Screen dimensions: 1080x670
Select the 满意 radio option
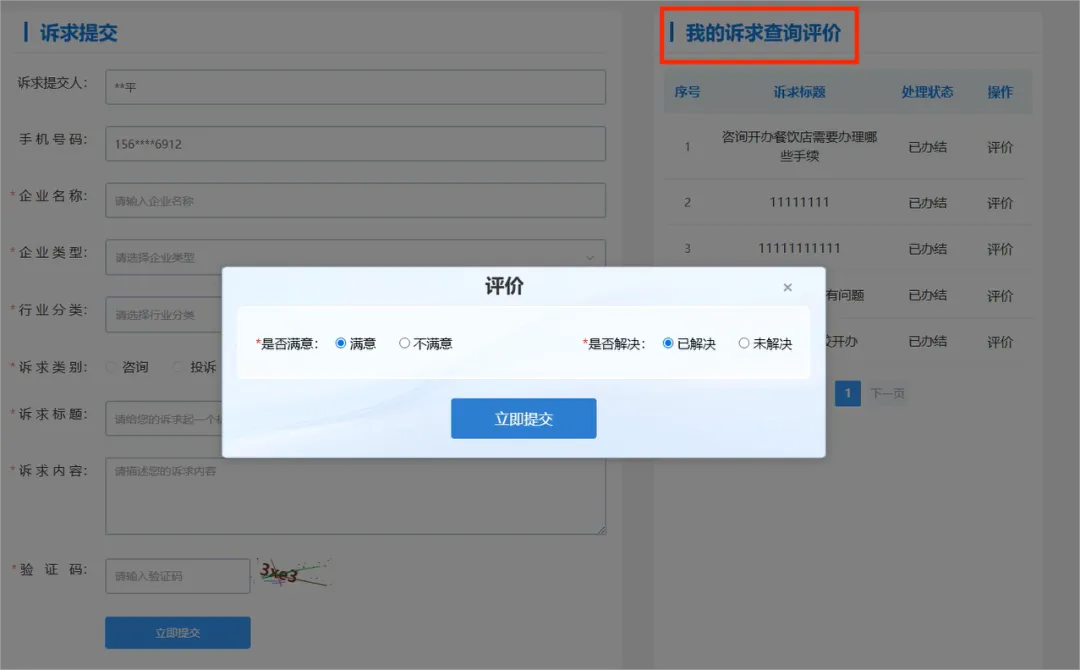click(x=341, y=343)
